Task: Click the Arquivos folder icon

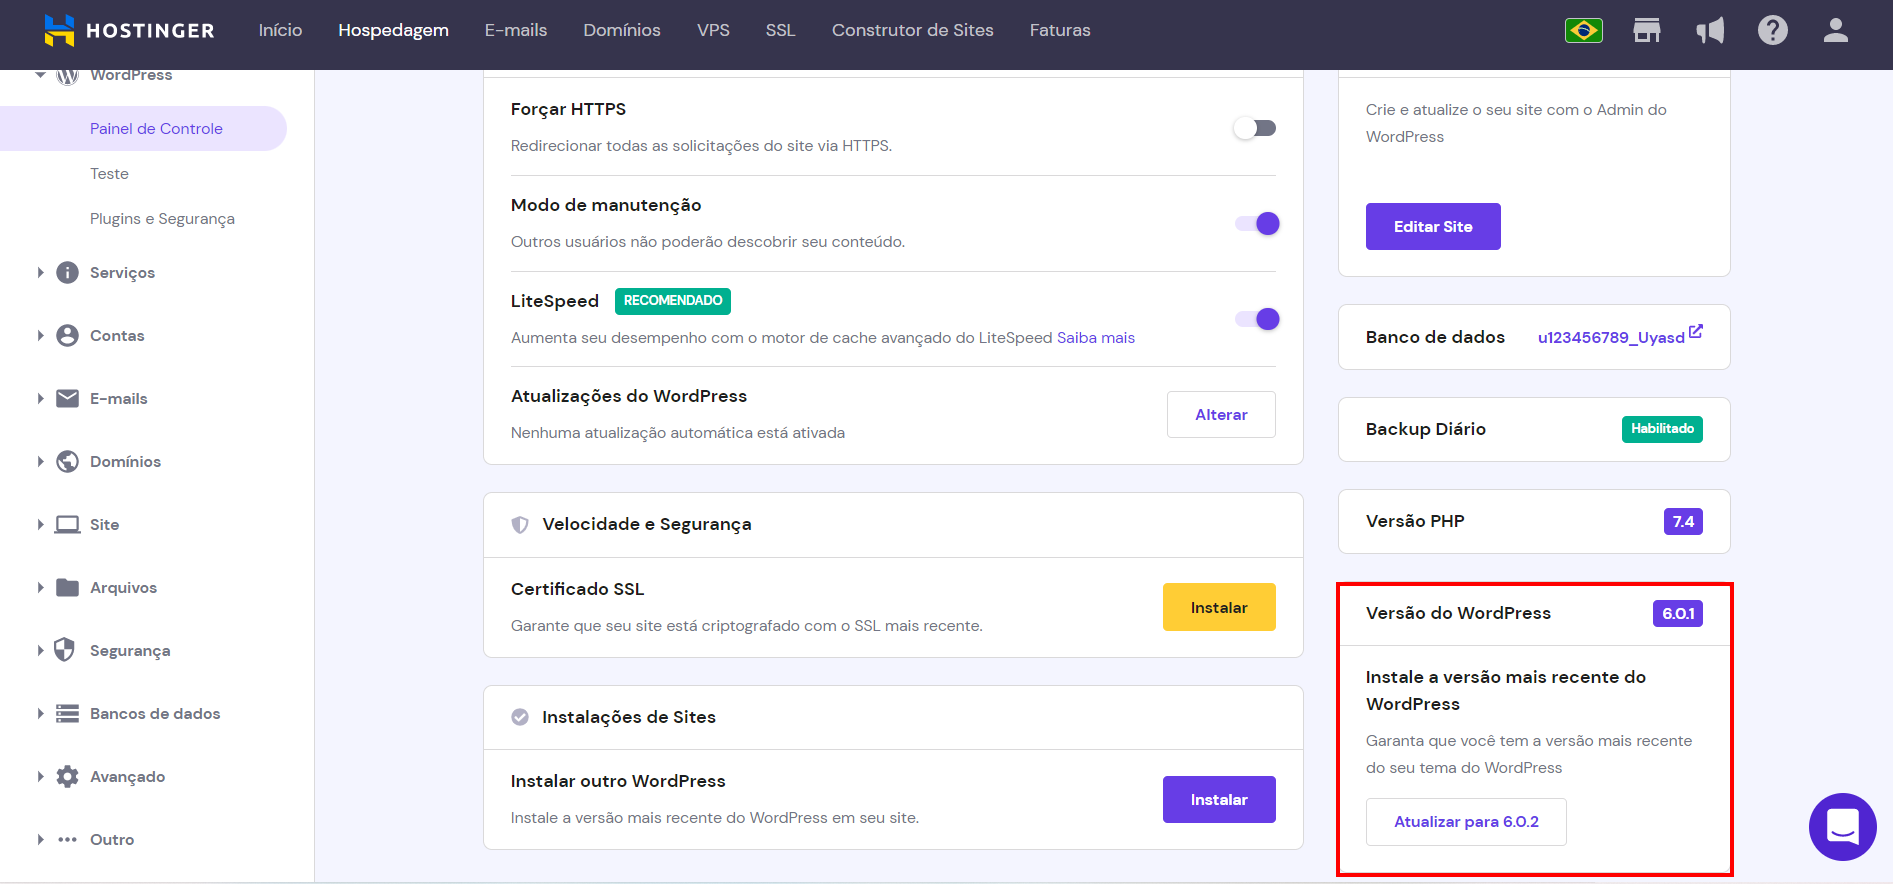Action: (x=67, y=588)
